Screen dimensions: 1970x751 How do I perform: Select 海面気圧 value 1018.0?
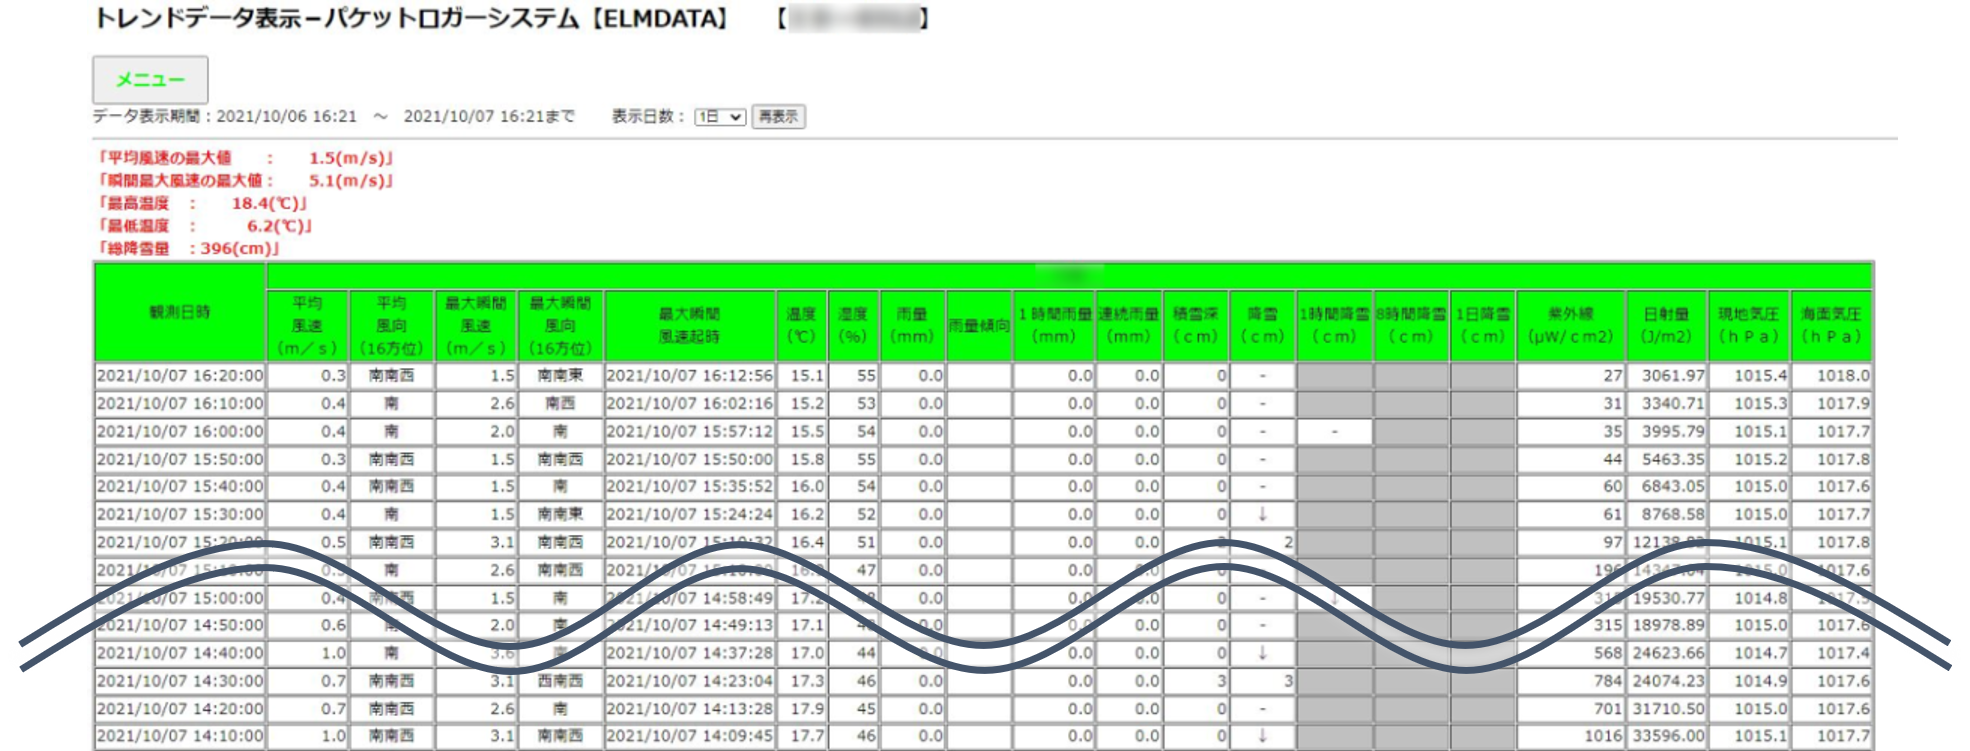click(1831, 376)
